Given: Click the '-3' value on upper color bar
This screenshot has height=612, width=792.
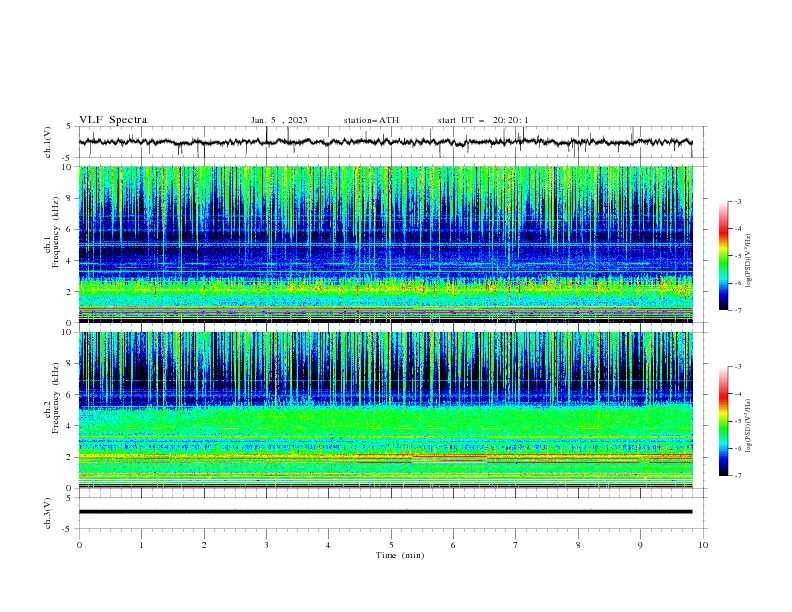Looking at the screenshot, I should click(737, 201).
